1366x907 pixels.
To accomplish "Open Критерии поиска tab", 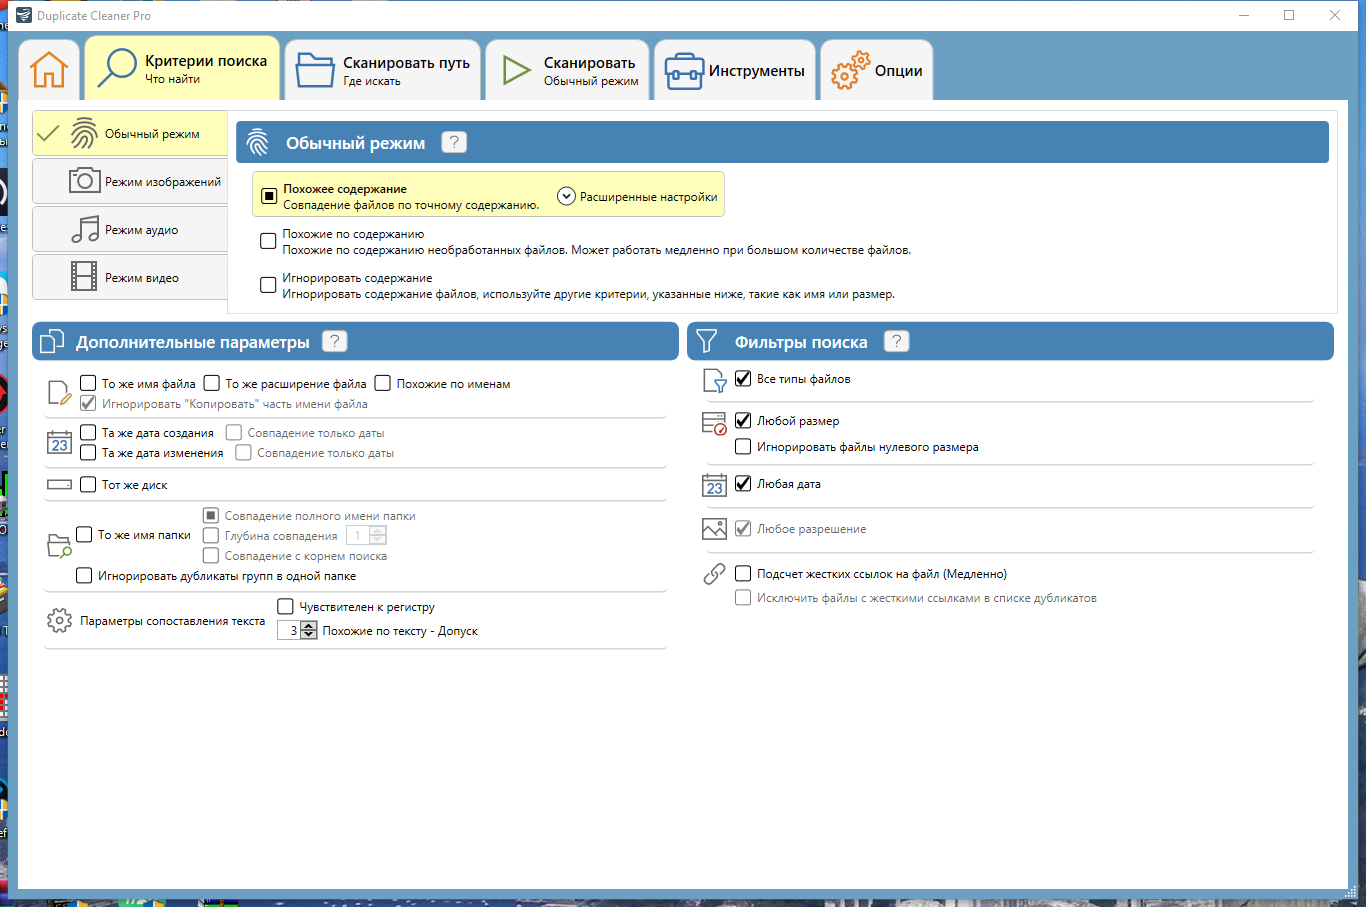I will 182,68.
